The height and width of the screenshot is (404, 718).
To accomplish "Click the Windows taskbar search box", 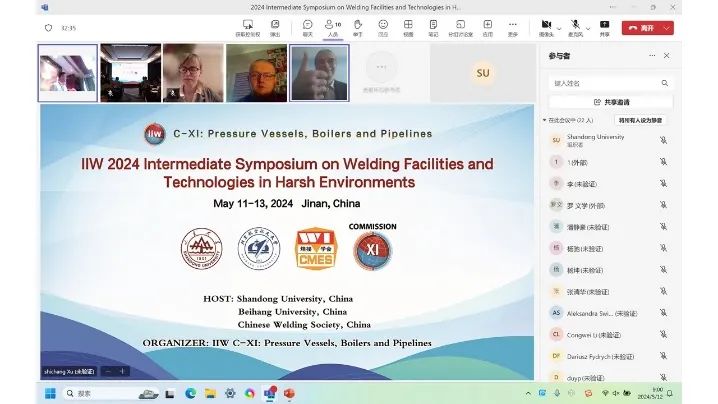I will click(110, 393).
